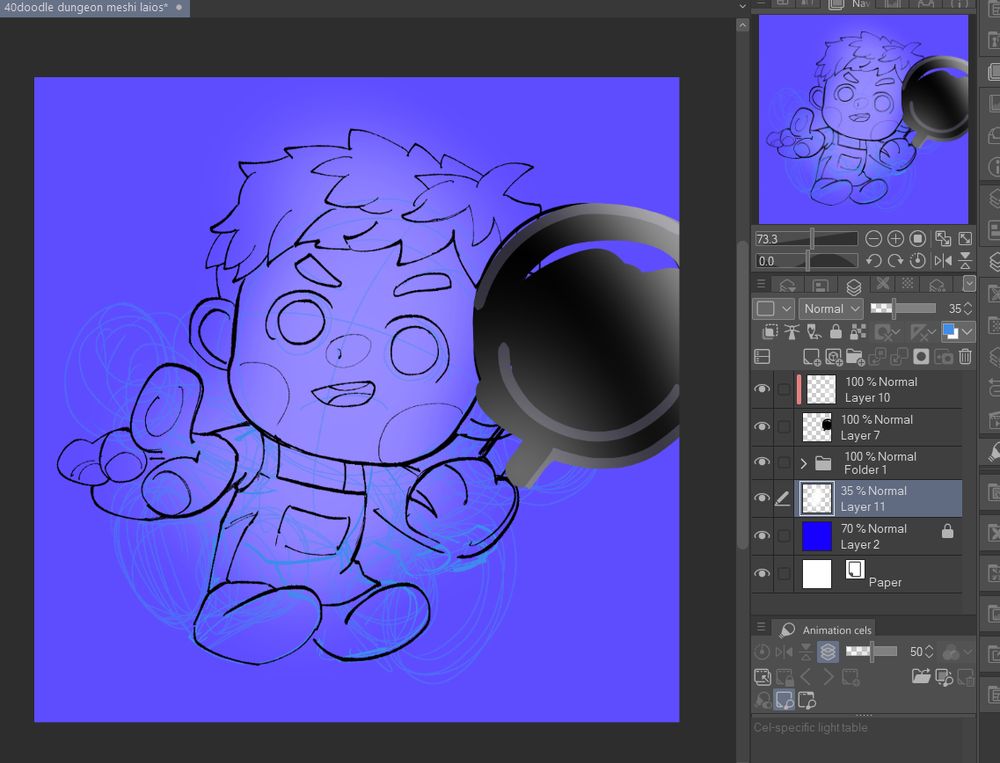Toggle Clip to Layer Below icon

770,332
